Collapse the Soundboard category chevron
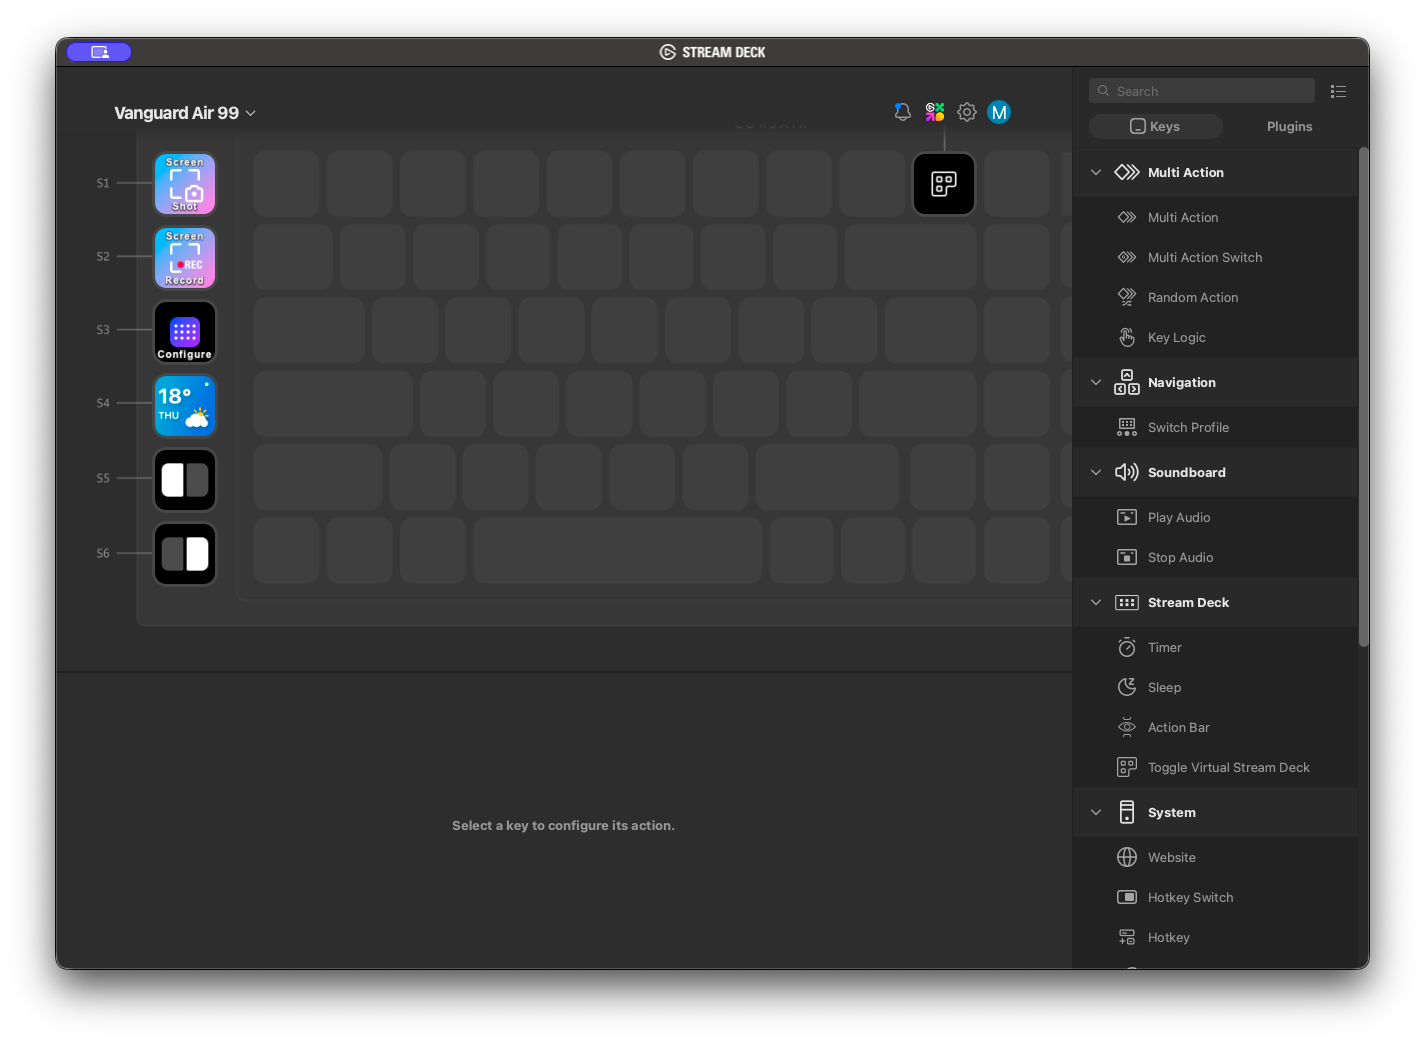 coord(1096,472)
